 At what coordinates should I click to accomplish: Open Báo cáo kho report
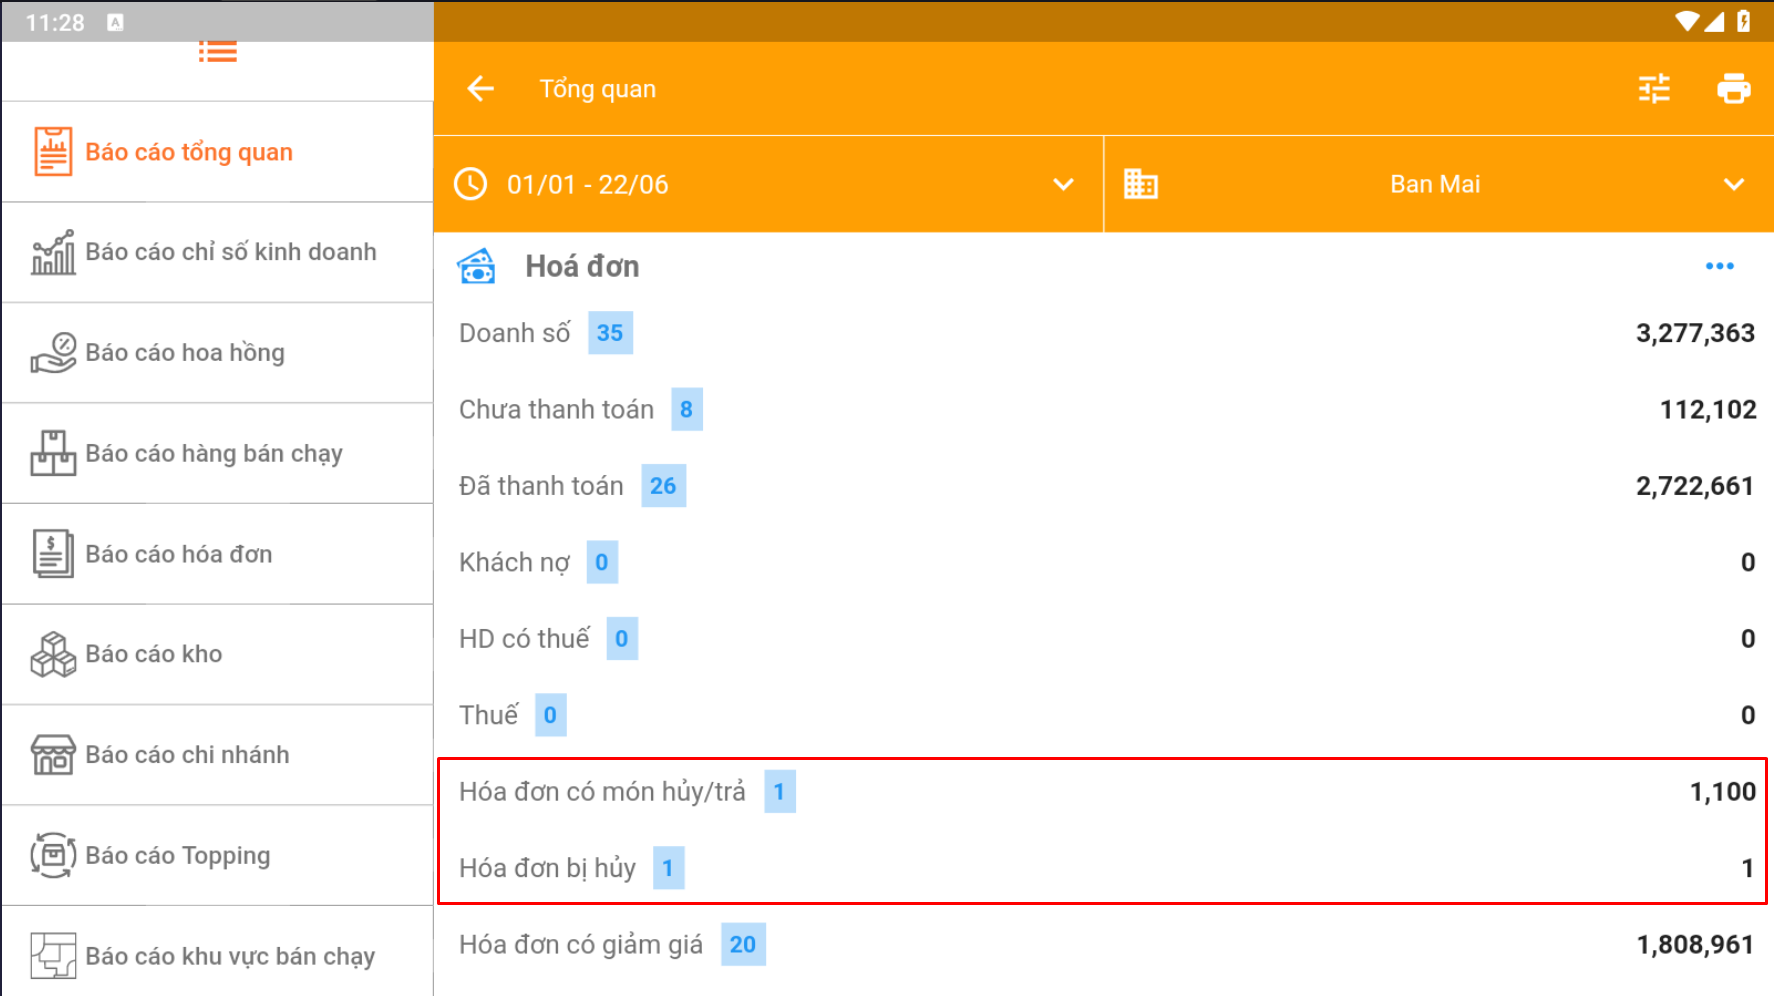click(x=154, y=654)
